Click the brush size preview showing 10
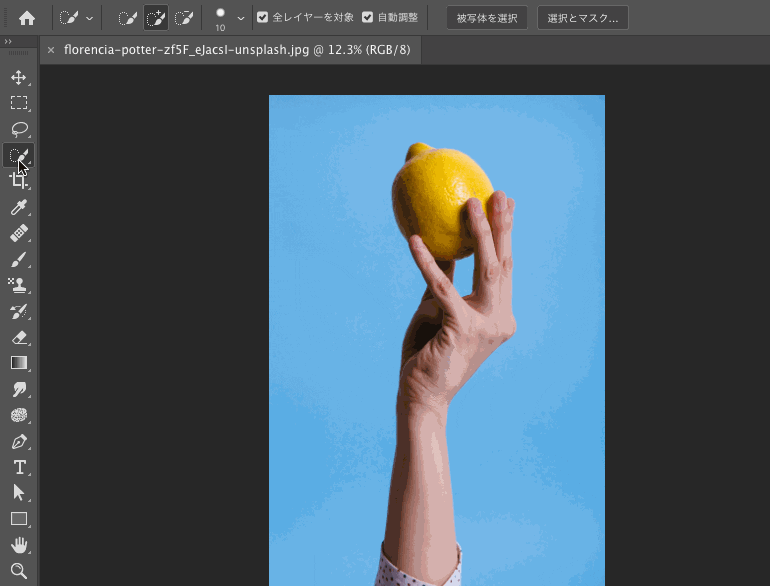Screen dimensions: 770x586 220,19
